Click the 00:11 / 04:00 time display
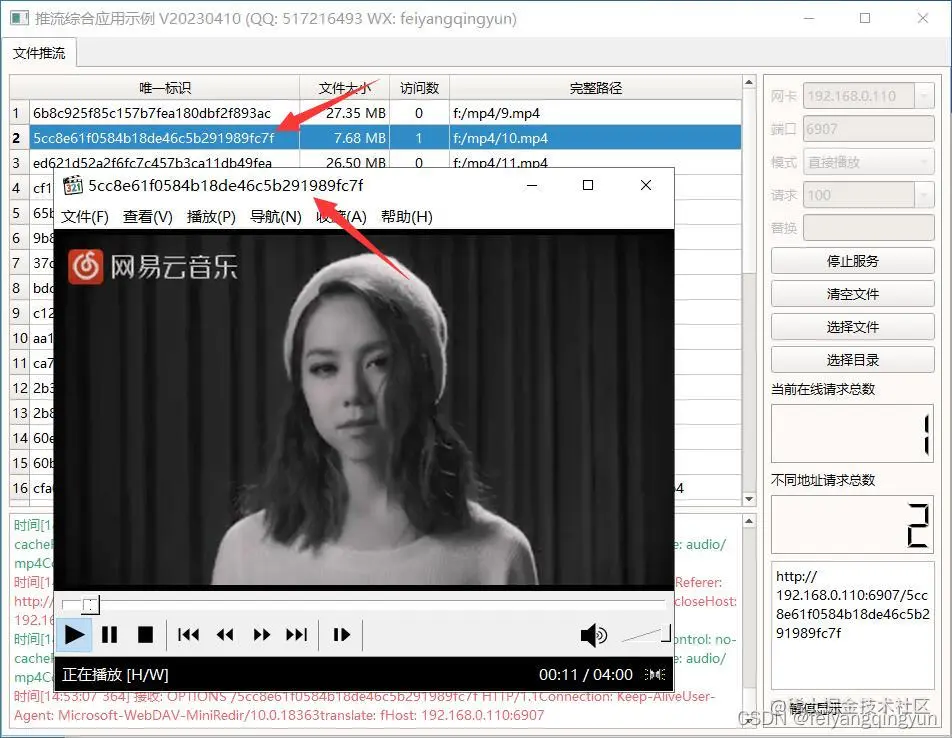Screen dimensions: 952x738 (585, 674)
